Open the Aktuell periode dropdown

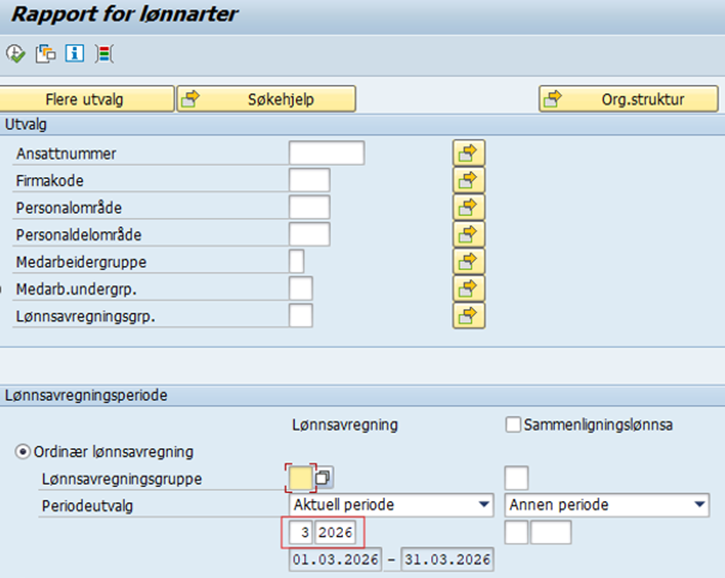point(391,504)
